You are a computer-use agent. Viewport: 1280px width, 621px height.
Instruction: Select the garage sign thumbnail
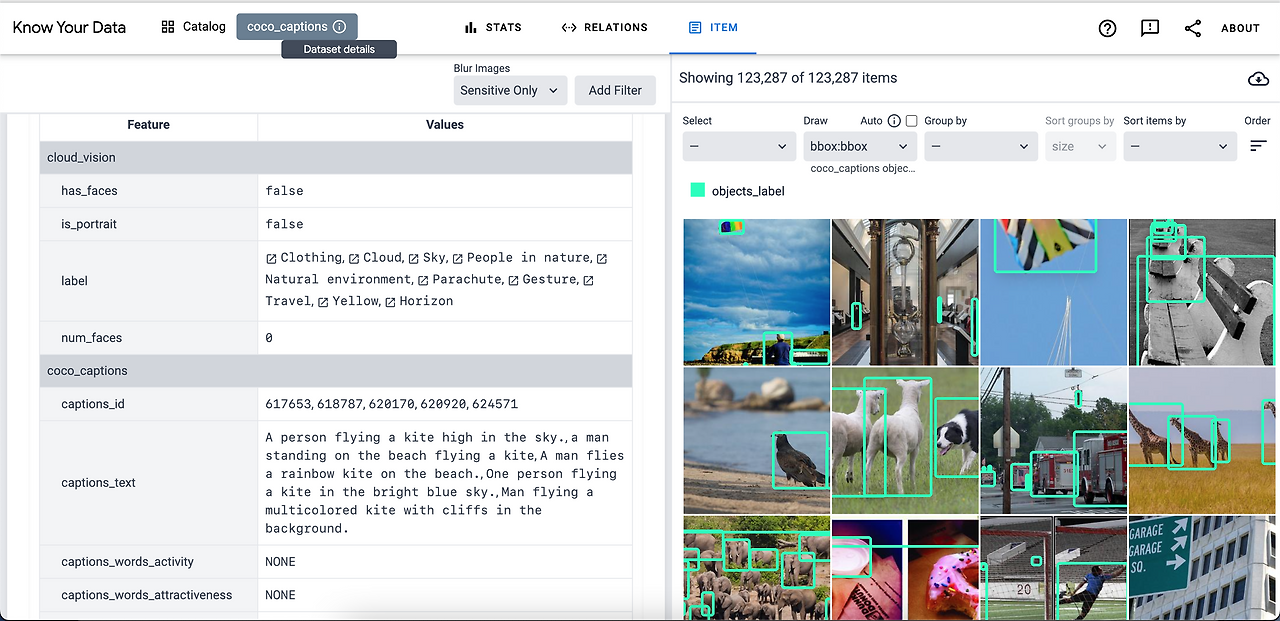tap(1202, 568)
